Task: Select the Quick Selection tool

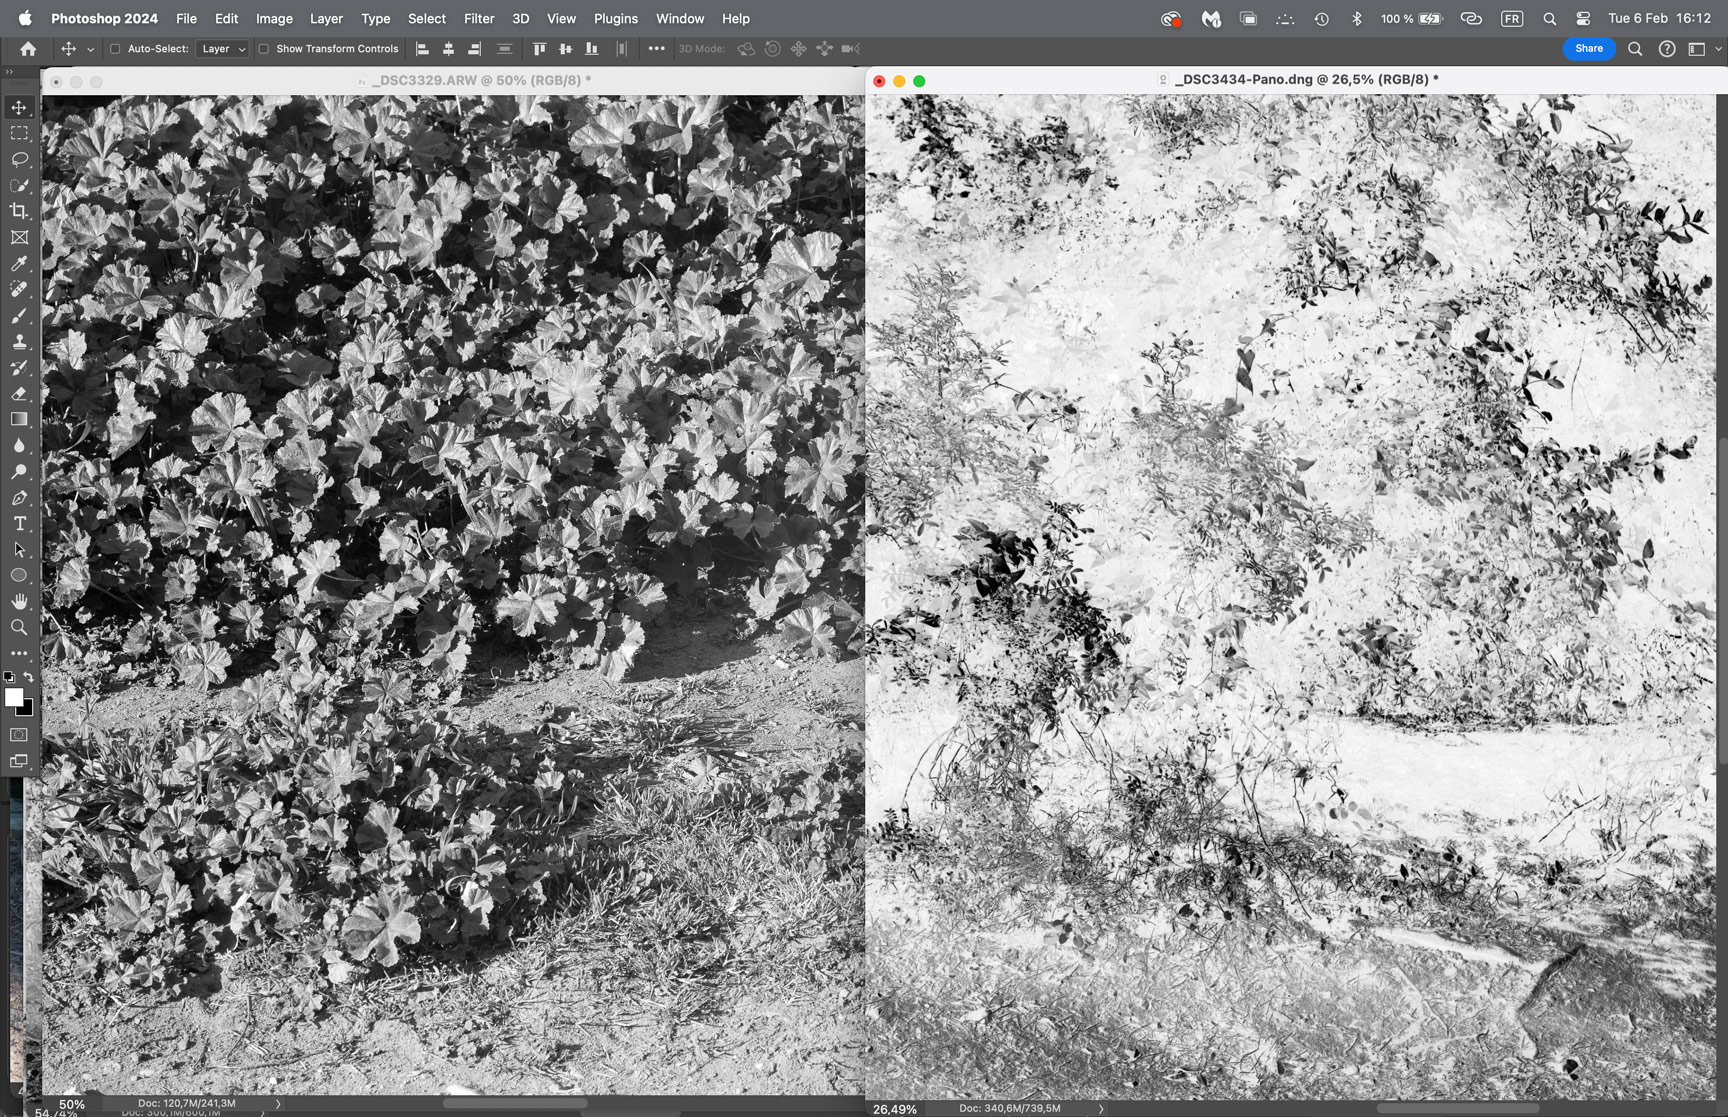Action: point(19,185)
